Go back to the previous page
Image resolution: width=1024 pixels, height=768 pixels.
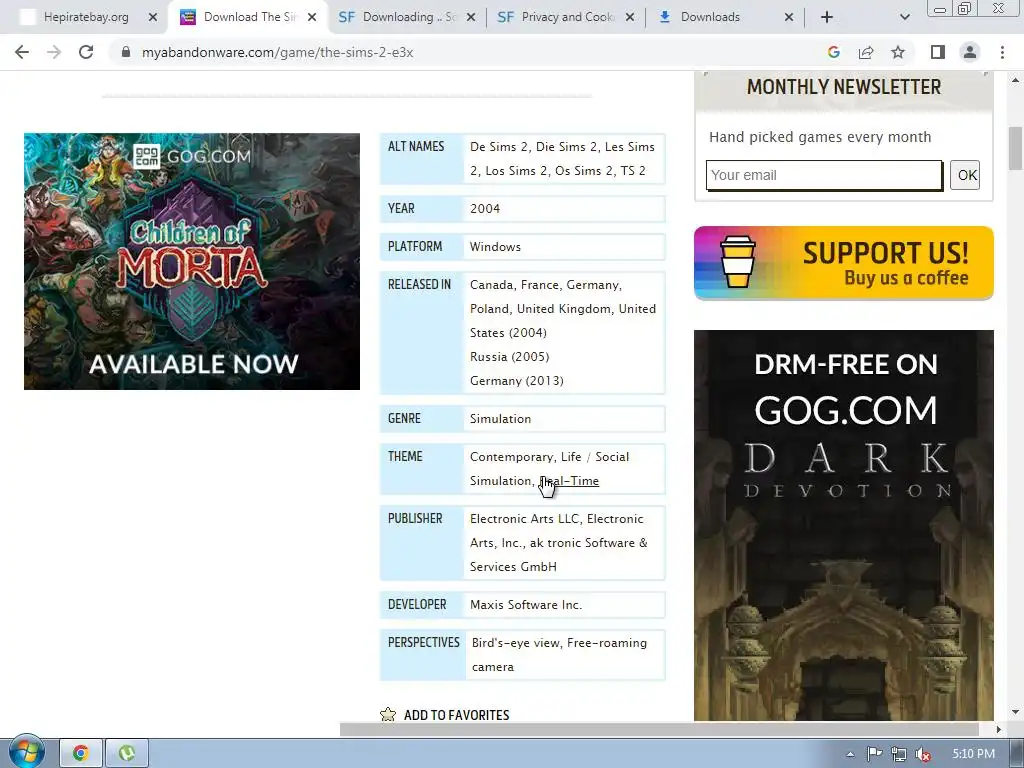tap(22, 52)
